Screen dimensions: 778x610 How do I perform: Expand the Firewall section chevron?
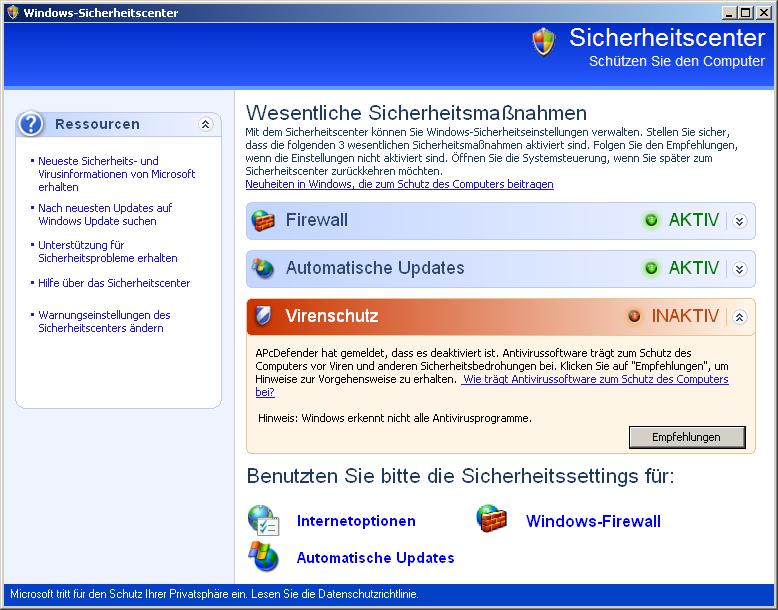click(x=739, y=221)
